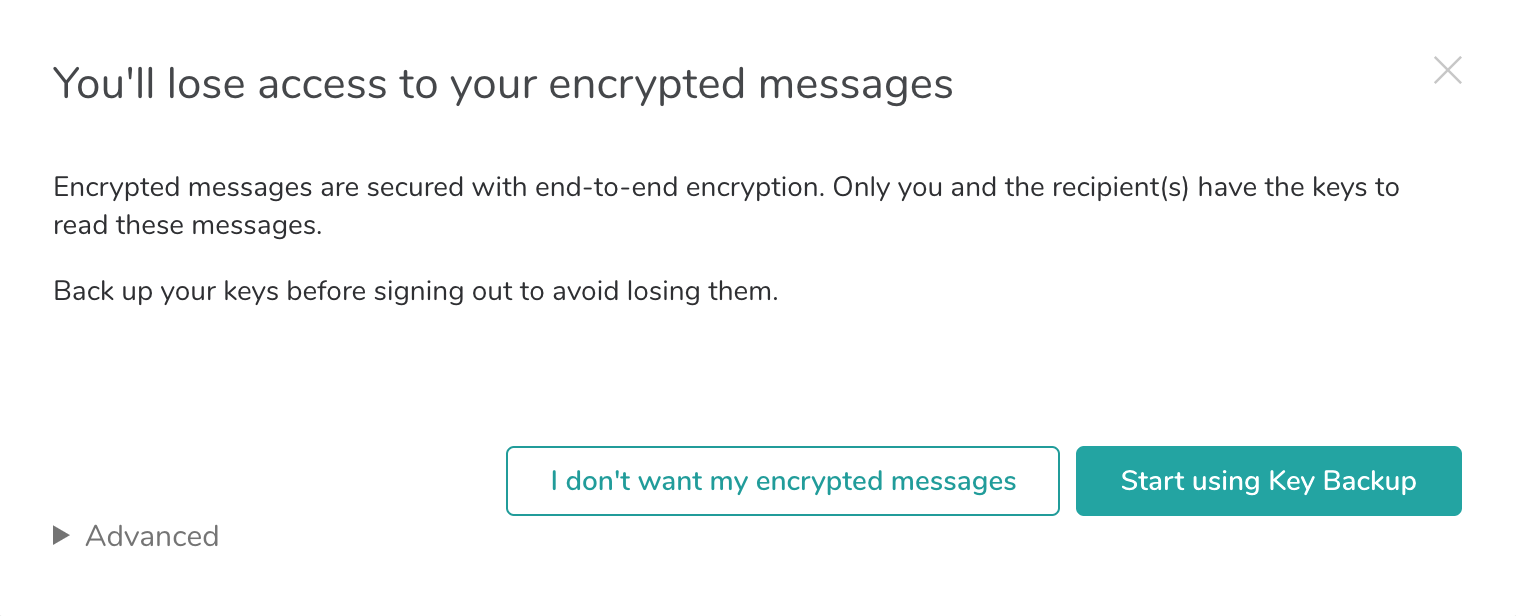Confirm signing out without encrypted messages
This screenshot has width=1516, height=616.
coord(783,481)
